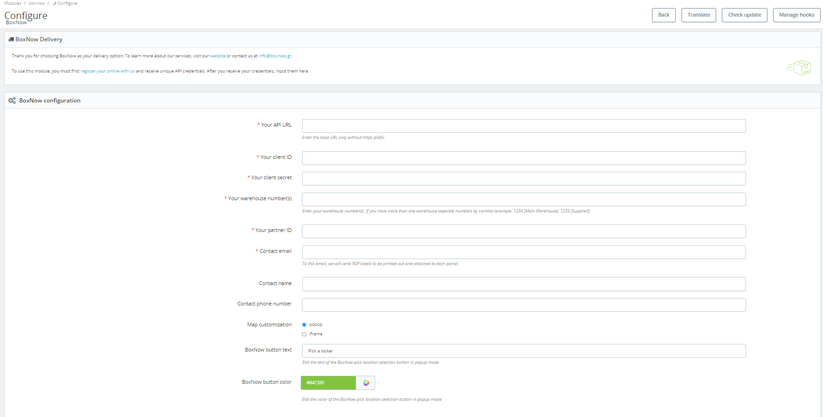This screenshot has height=417, width=823.
Task: Click the truck icon beside BoxNow Delivery
Action: click(11, 39)
